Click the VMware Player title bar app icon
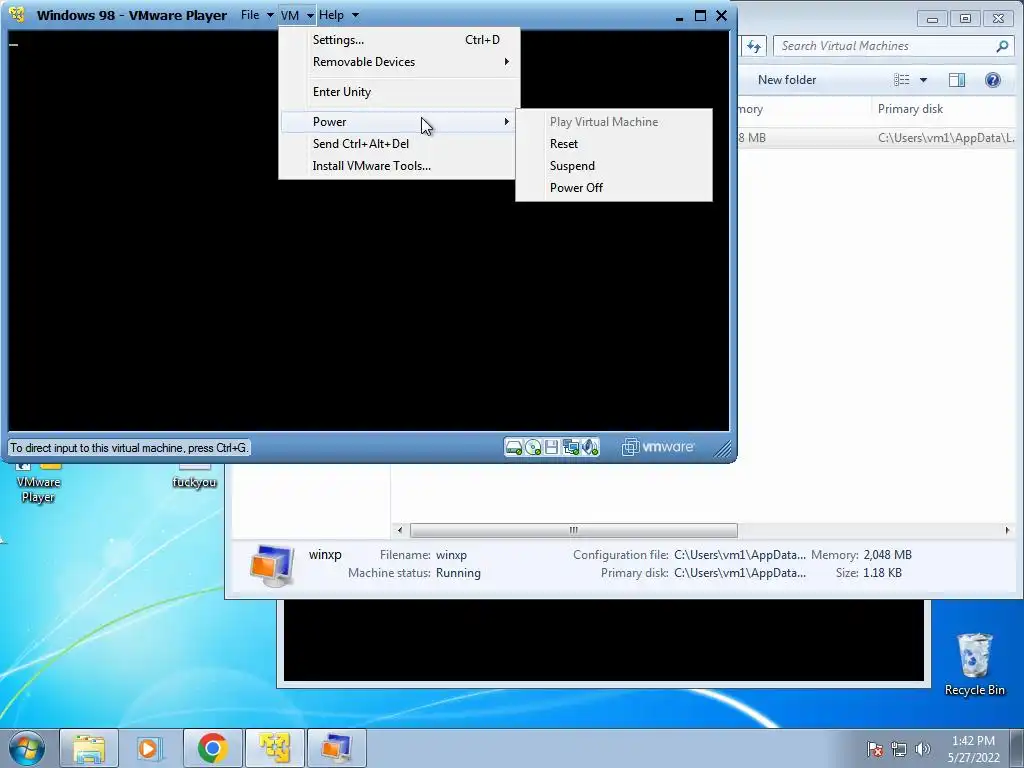1024x768 pixels. (x=17, y=14)
